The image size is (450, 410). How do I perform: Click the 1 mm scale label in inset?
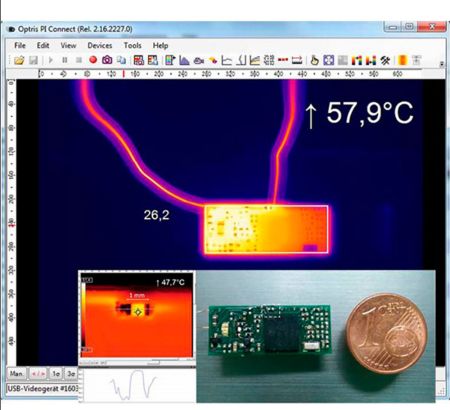coord(137,295)
